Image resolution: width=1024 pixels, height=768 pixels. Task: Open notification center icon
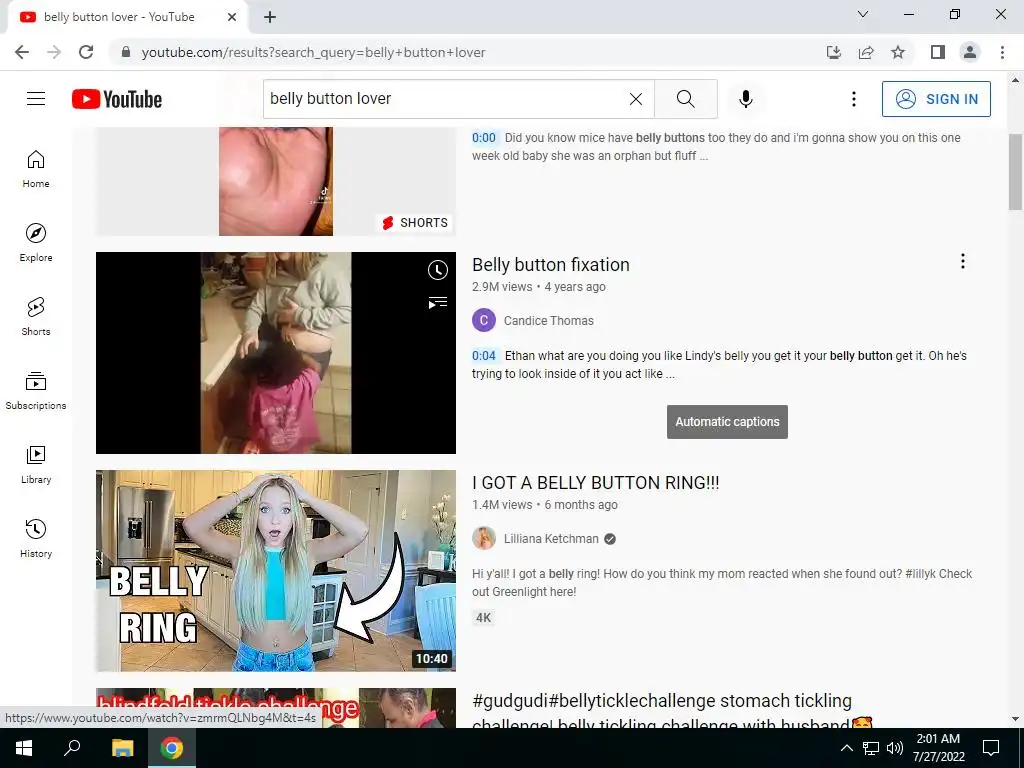[991, 748]
